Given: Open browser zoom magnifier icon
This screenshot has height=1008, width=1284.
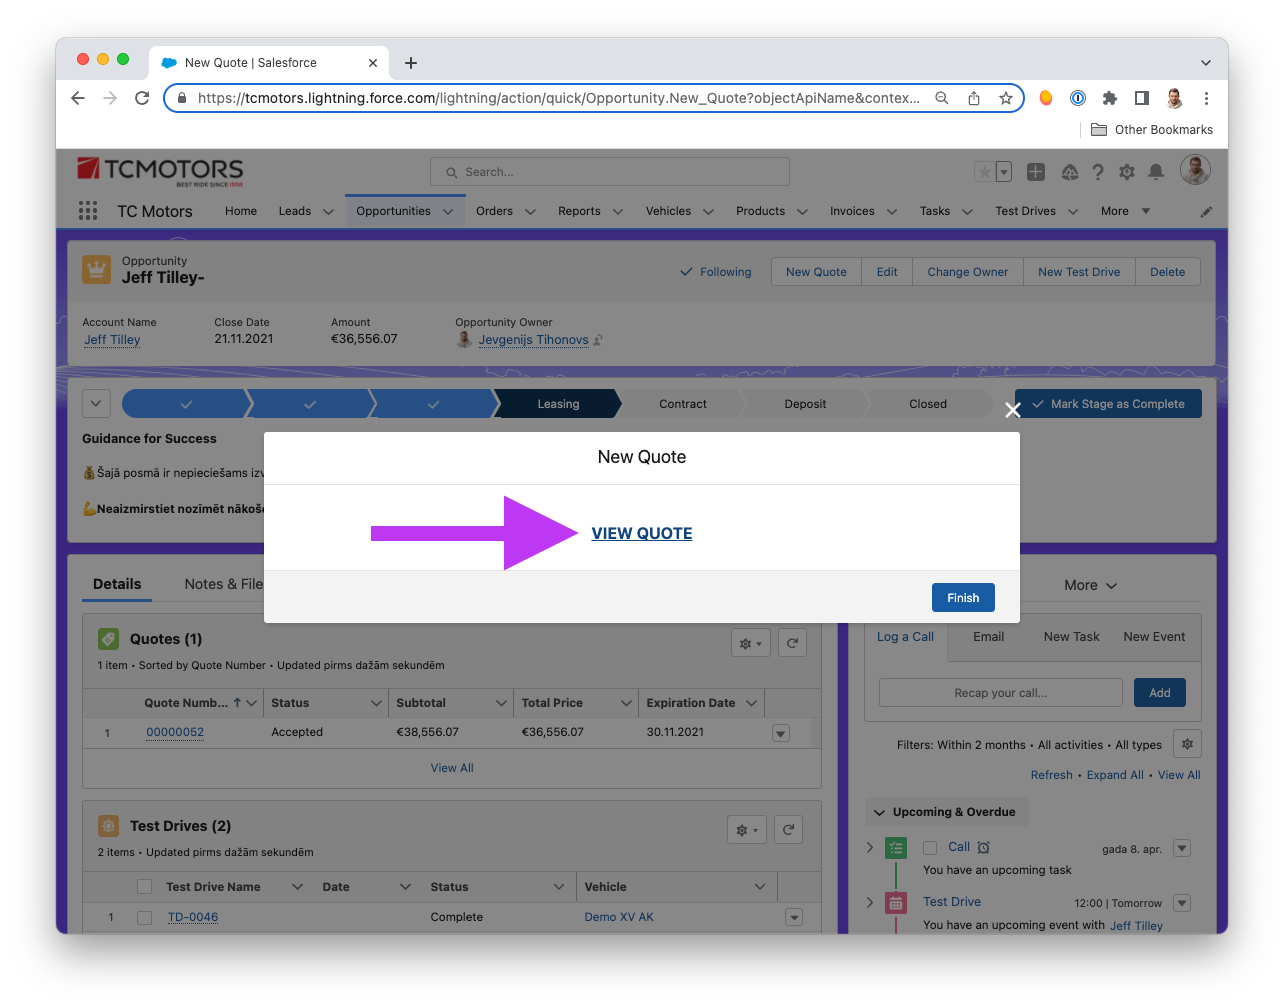Looking at the screenshot, I should pos(942,98).
